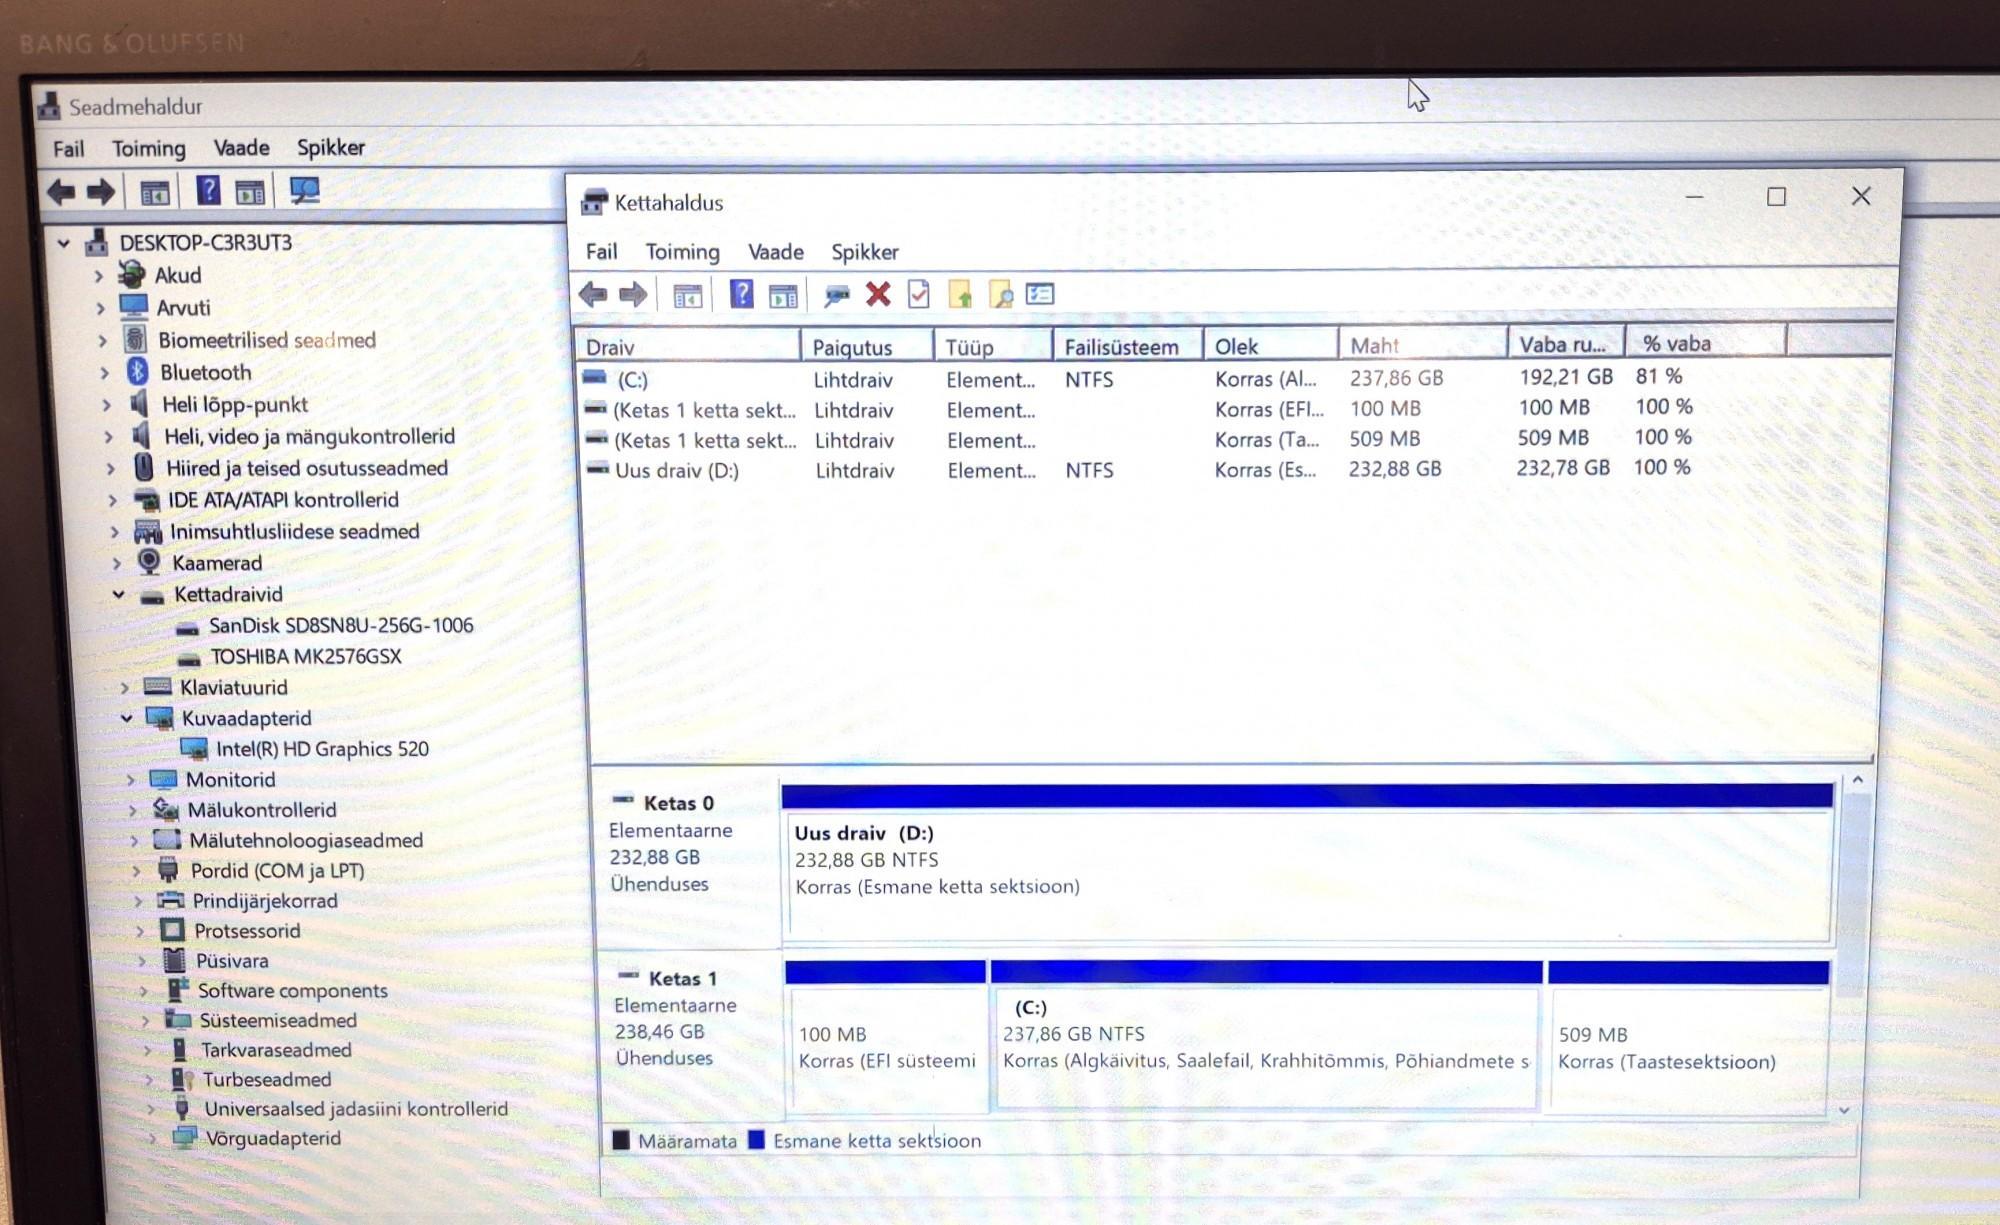Click scroll down arrow in disk pane
Image resolution: width=2000 pixels, height=1225 pixels.
pyautogui.click(x=1845, y=1110)
